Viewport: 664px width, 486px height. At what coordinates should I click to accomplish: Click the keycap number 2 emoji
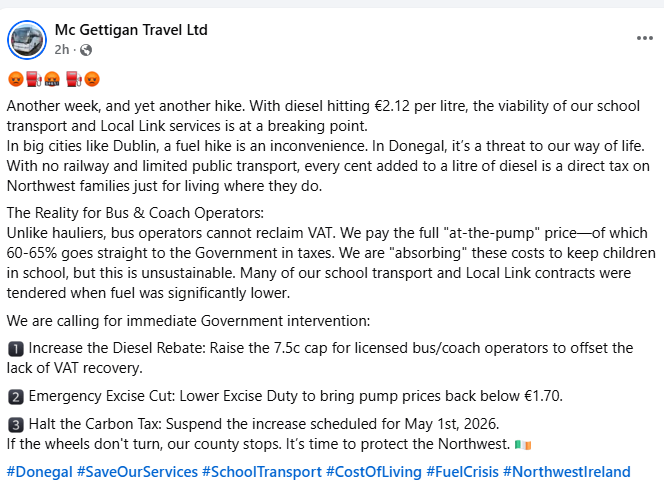(x=15, y=396)
